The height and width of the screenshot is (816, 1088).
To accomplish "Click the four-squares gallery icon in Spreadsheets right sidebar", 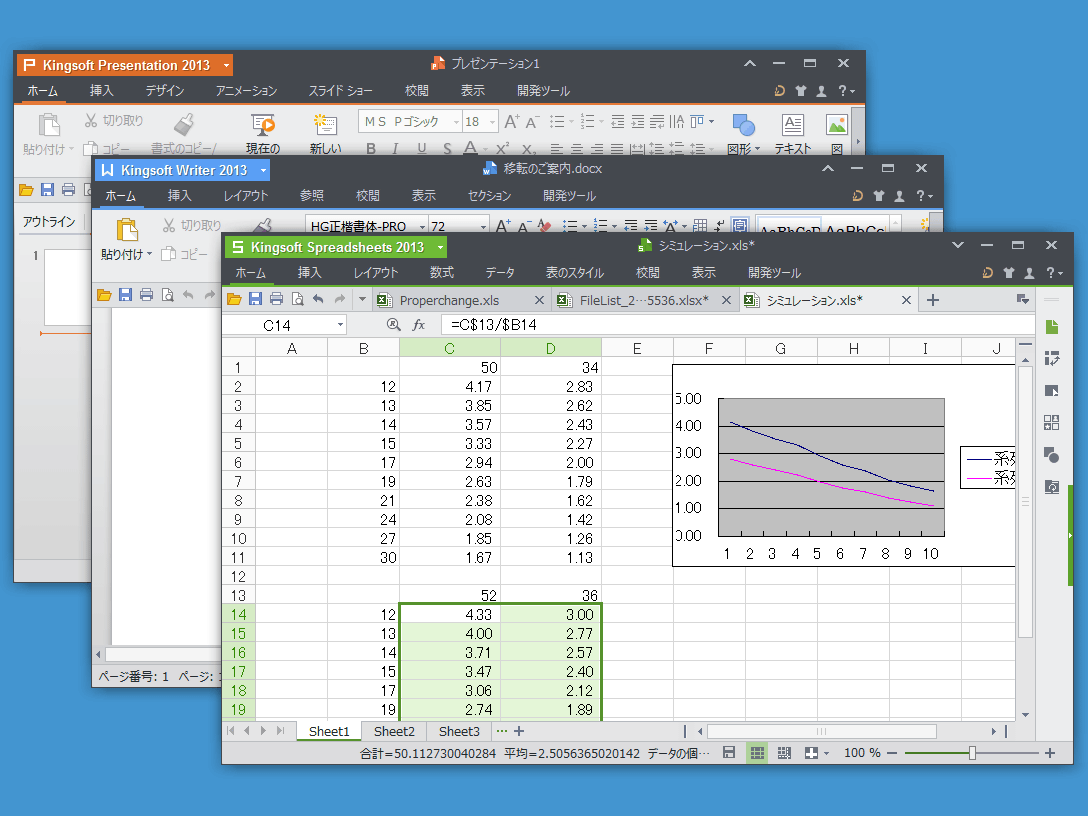I will (x=1051, y=423).
